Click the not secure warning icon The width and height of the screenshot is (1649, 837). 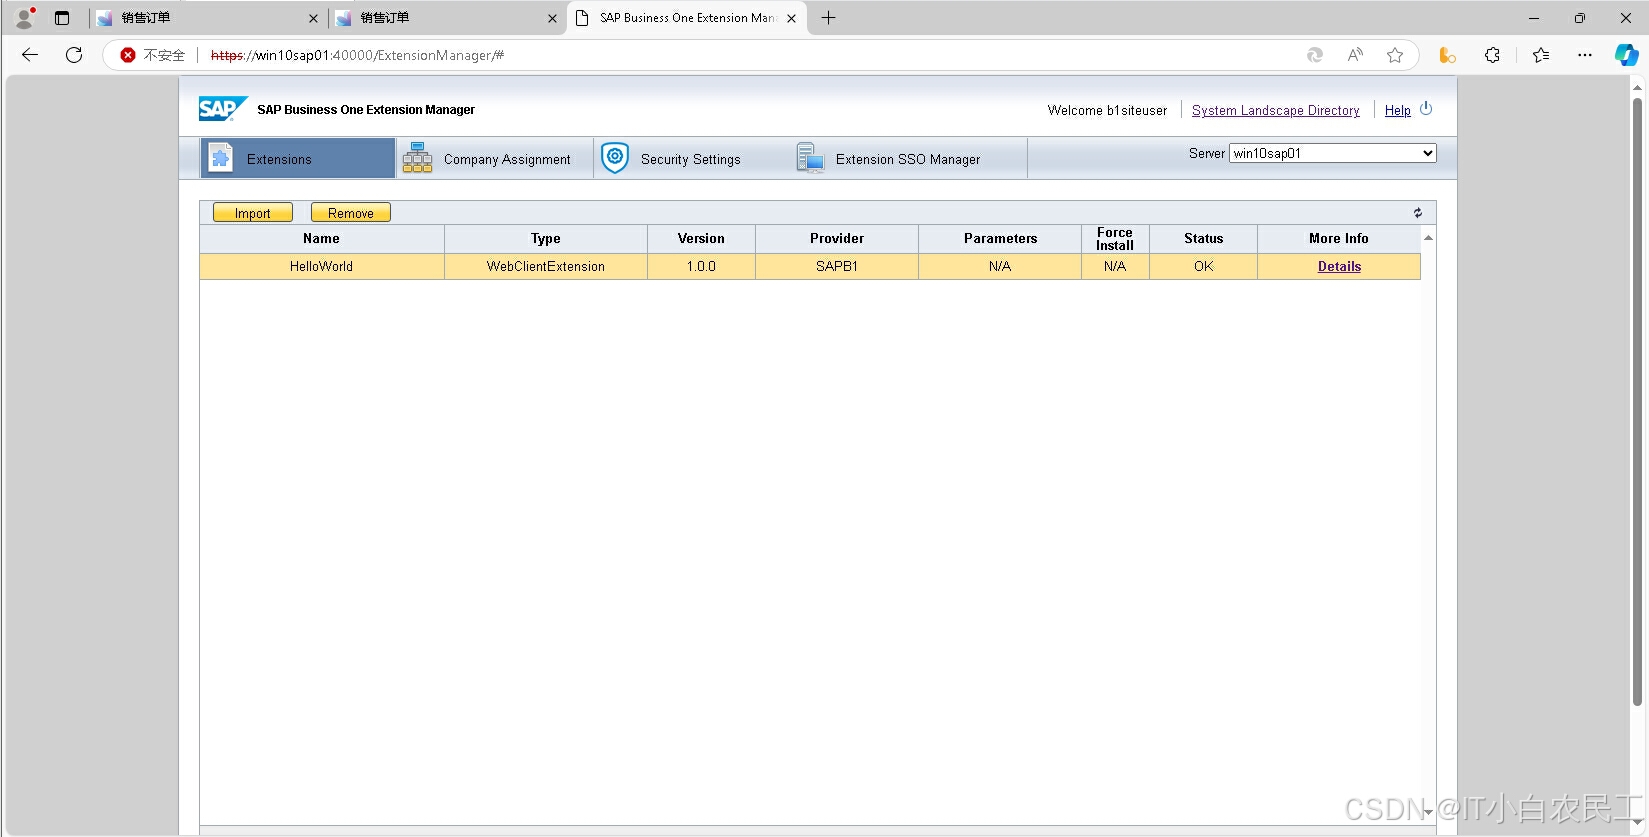coord(128,55)
